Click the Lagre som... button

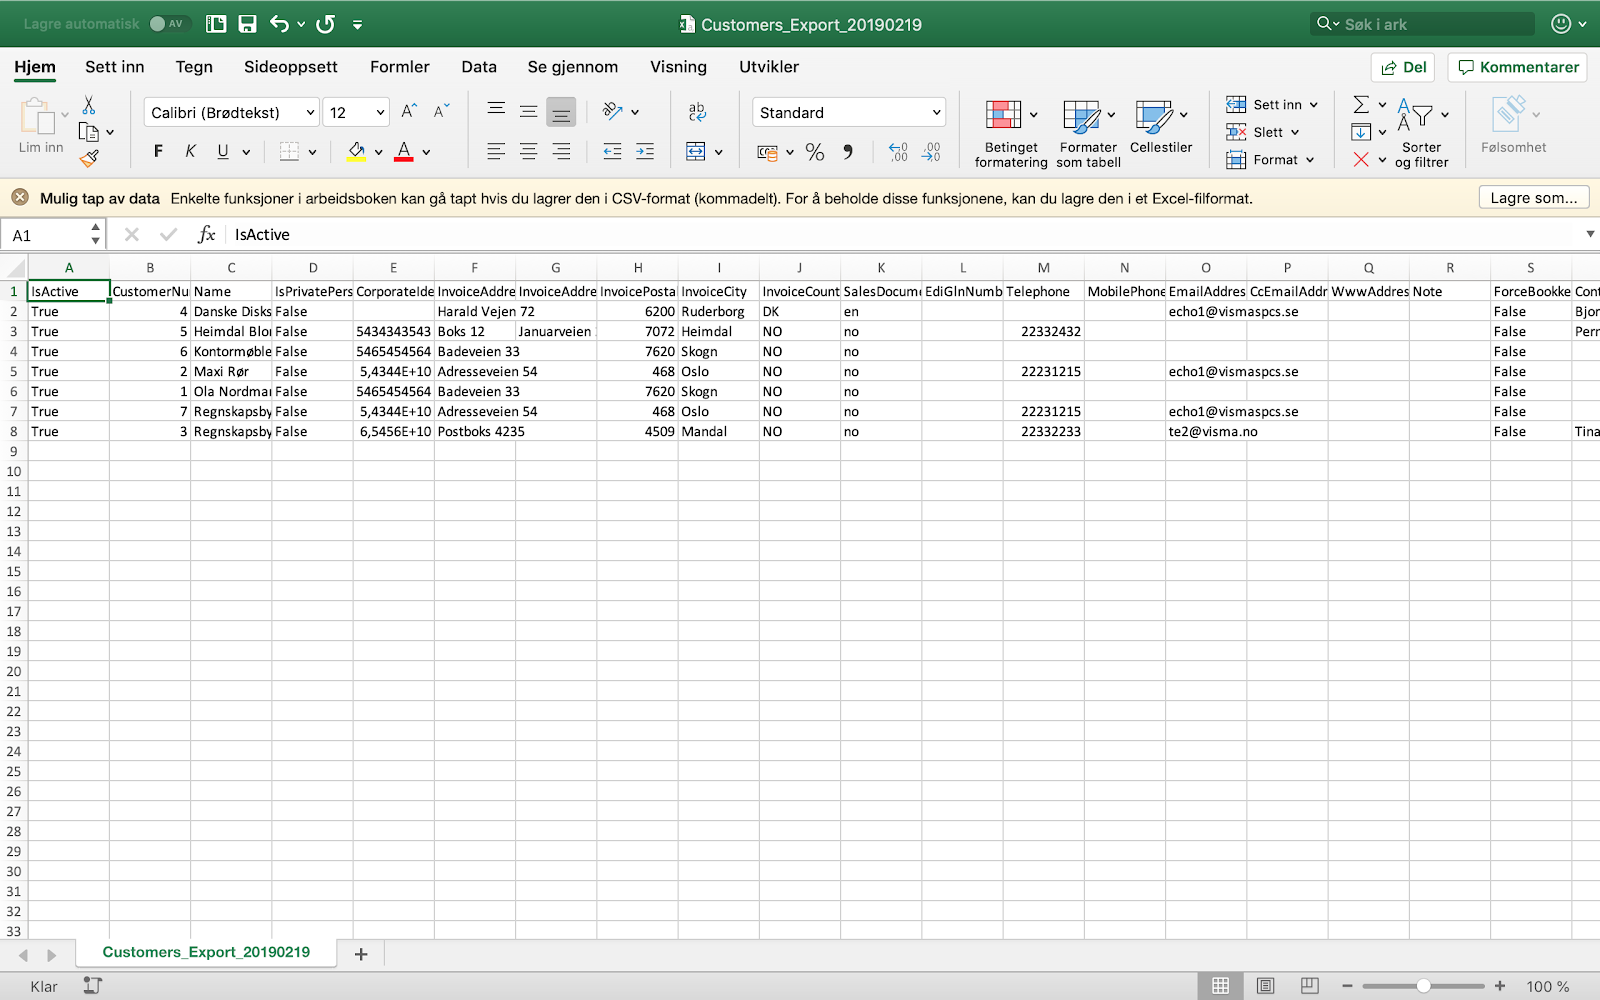(x=1534, y=198)
